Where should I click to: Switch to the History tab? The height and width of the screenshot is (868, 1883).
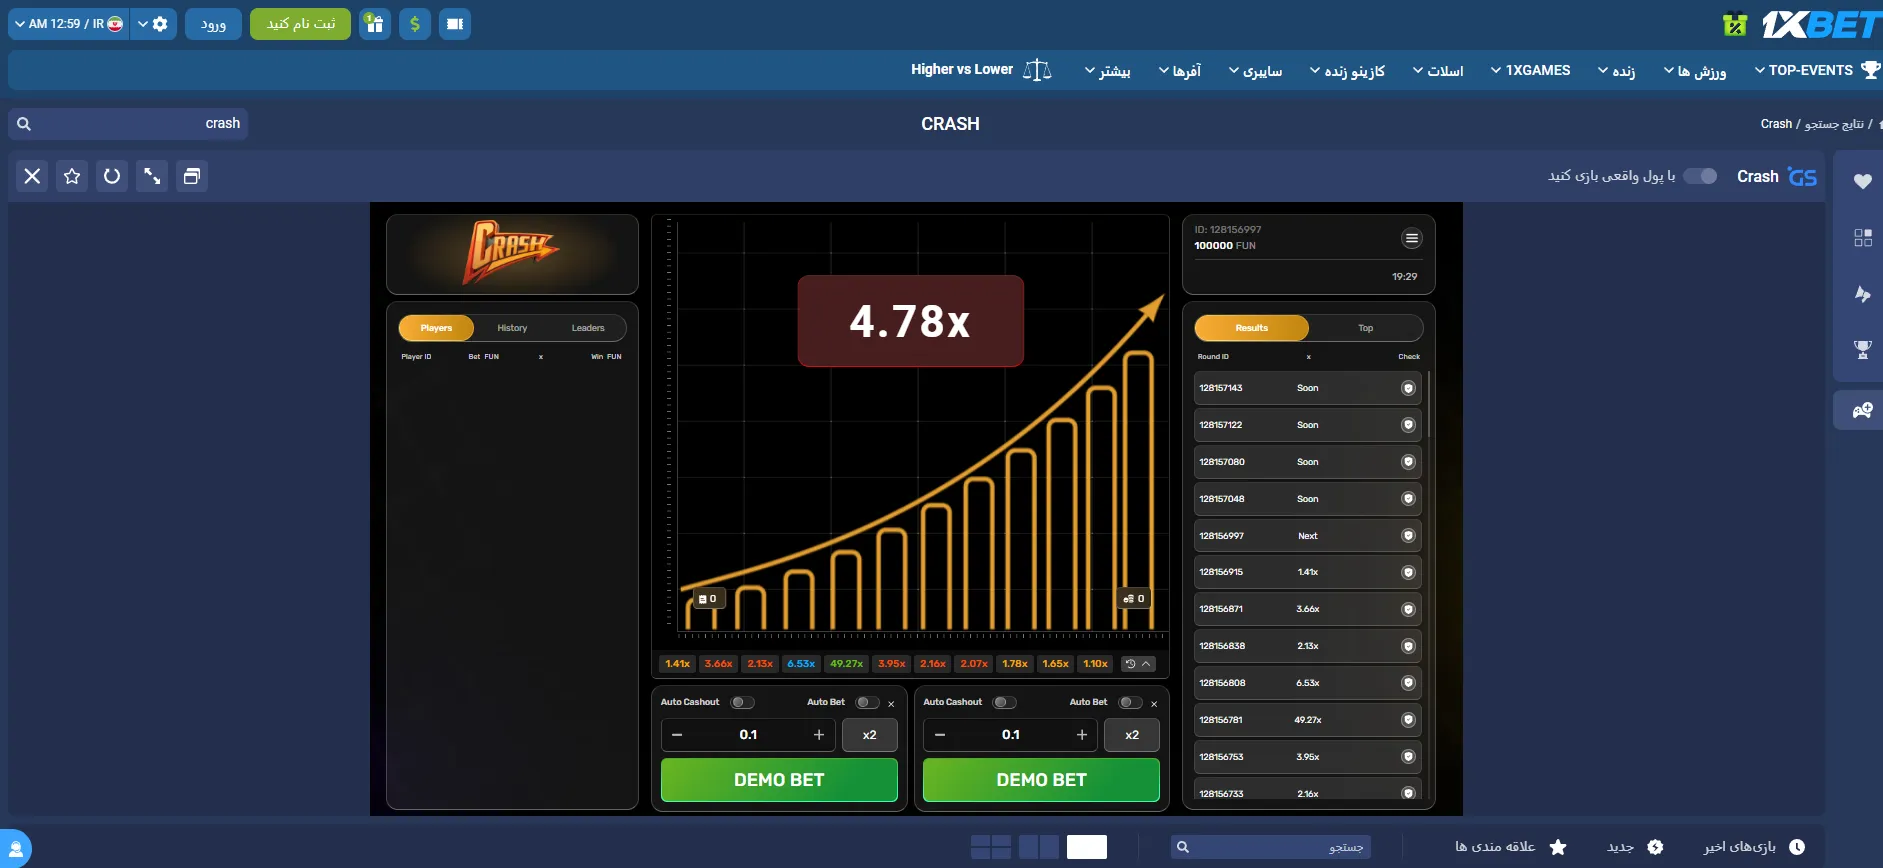(x=512, y=328)
